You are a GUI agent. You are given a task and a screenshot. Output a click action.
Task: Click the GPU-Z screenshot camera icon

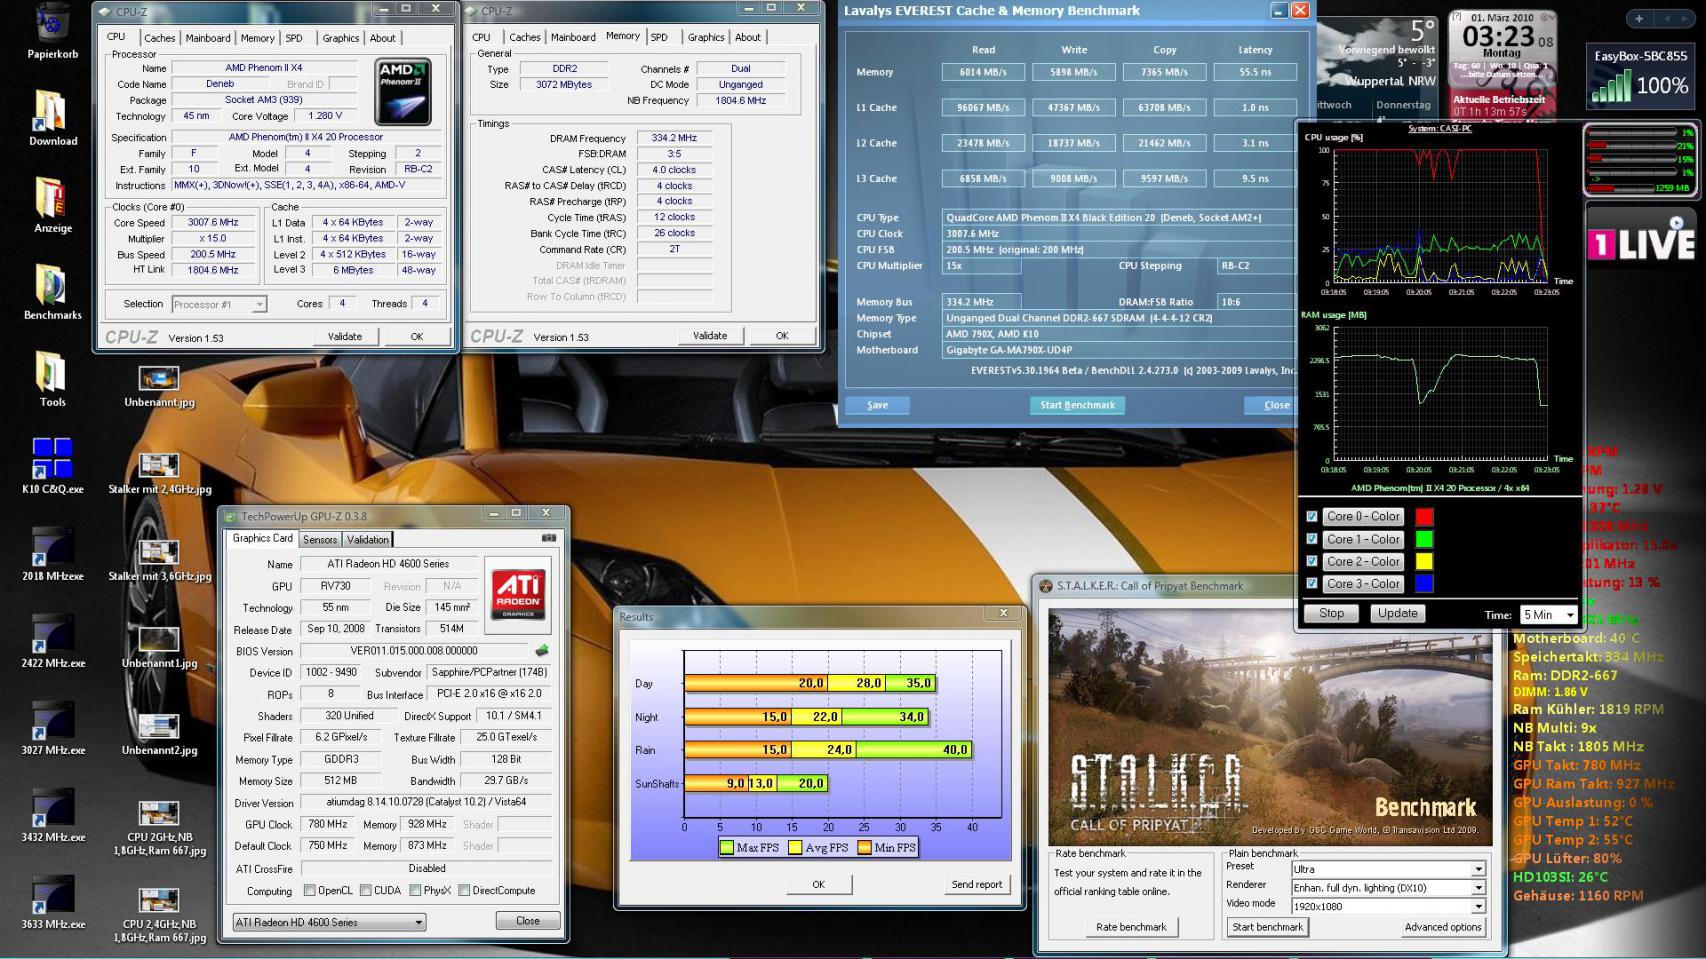pyautogui.click(x=548, y=538)
